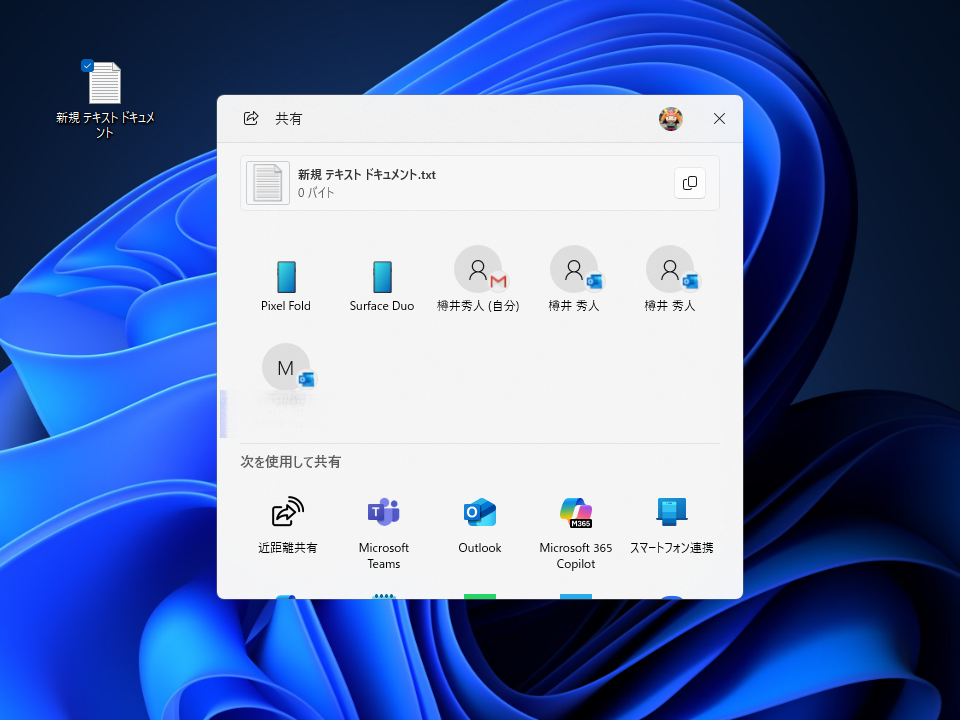
Task: Click the share arrow icon in header
Action: point(251,118)
